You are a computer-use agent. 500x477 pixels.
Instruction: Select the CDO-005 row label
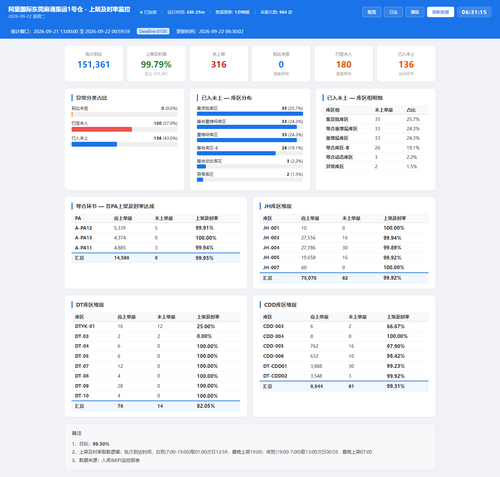tap(273, 346)
